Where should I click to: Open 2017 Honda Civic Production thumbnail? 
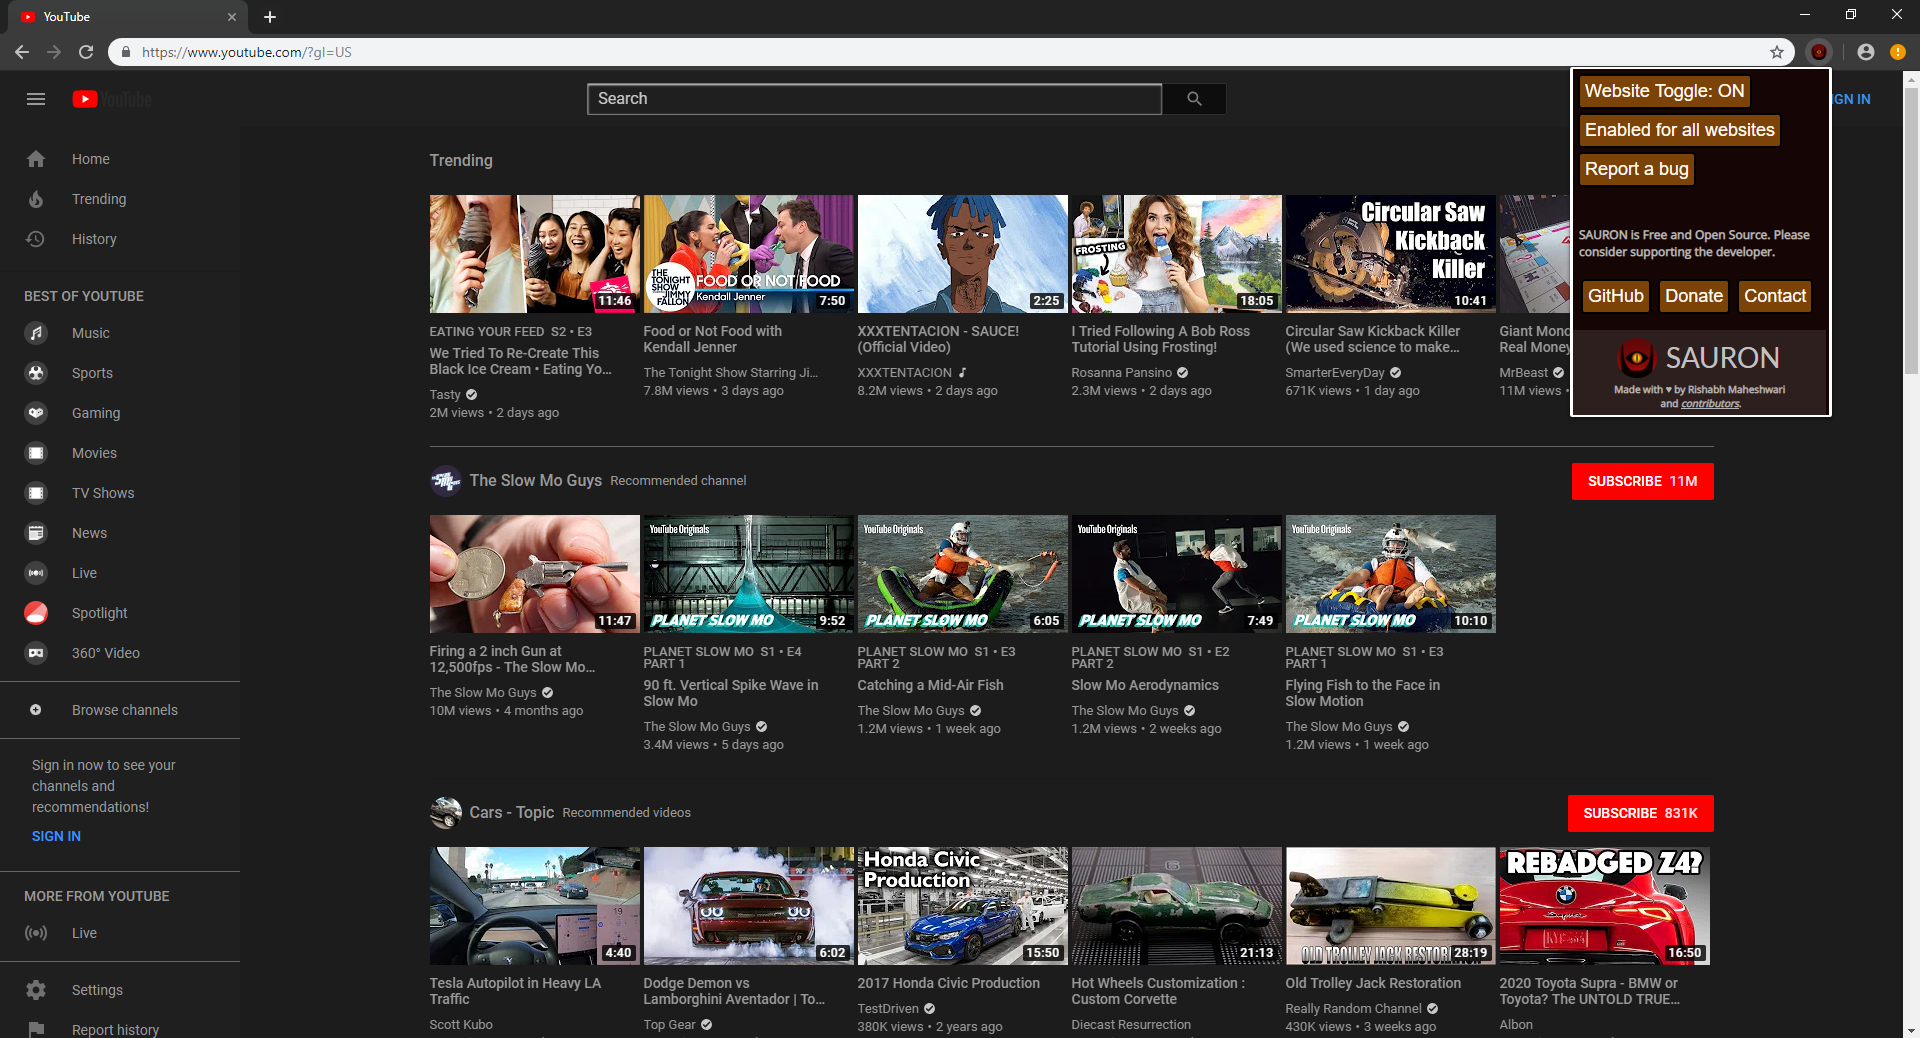(x=962, y=906)
